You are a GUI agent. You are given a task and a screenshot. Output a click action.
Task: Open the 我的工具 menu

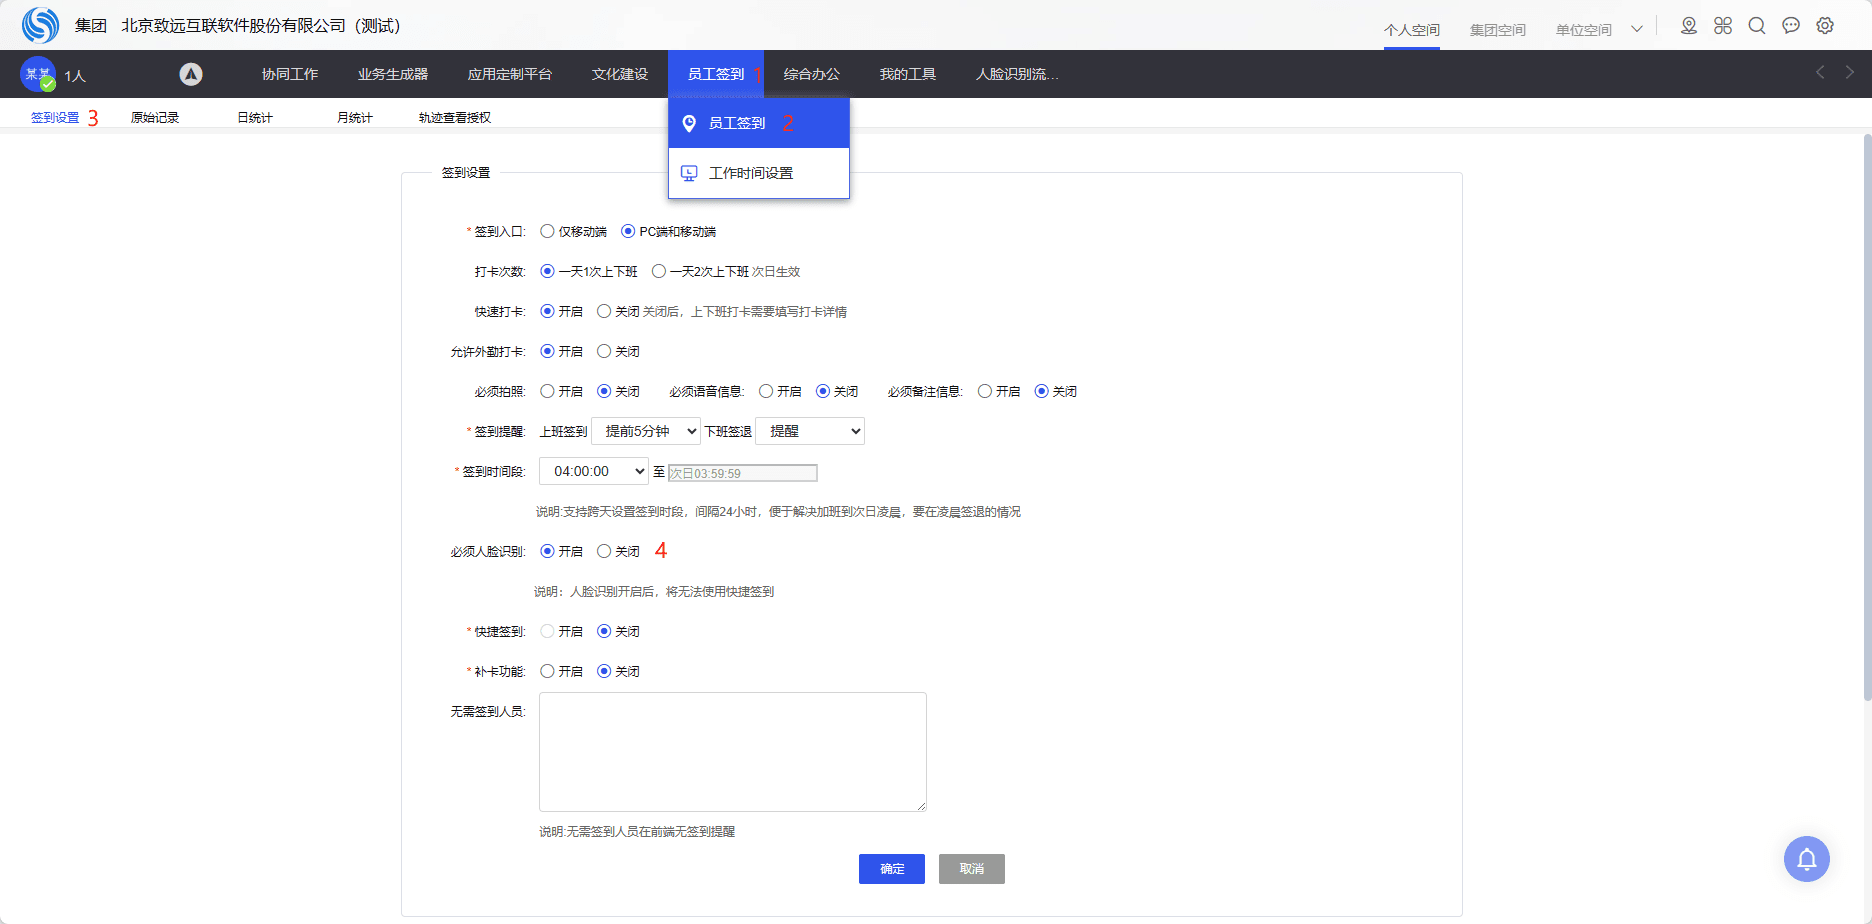tap(908, 74)
